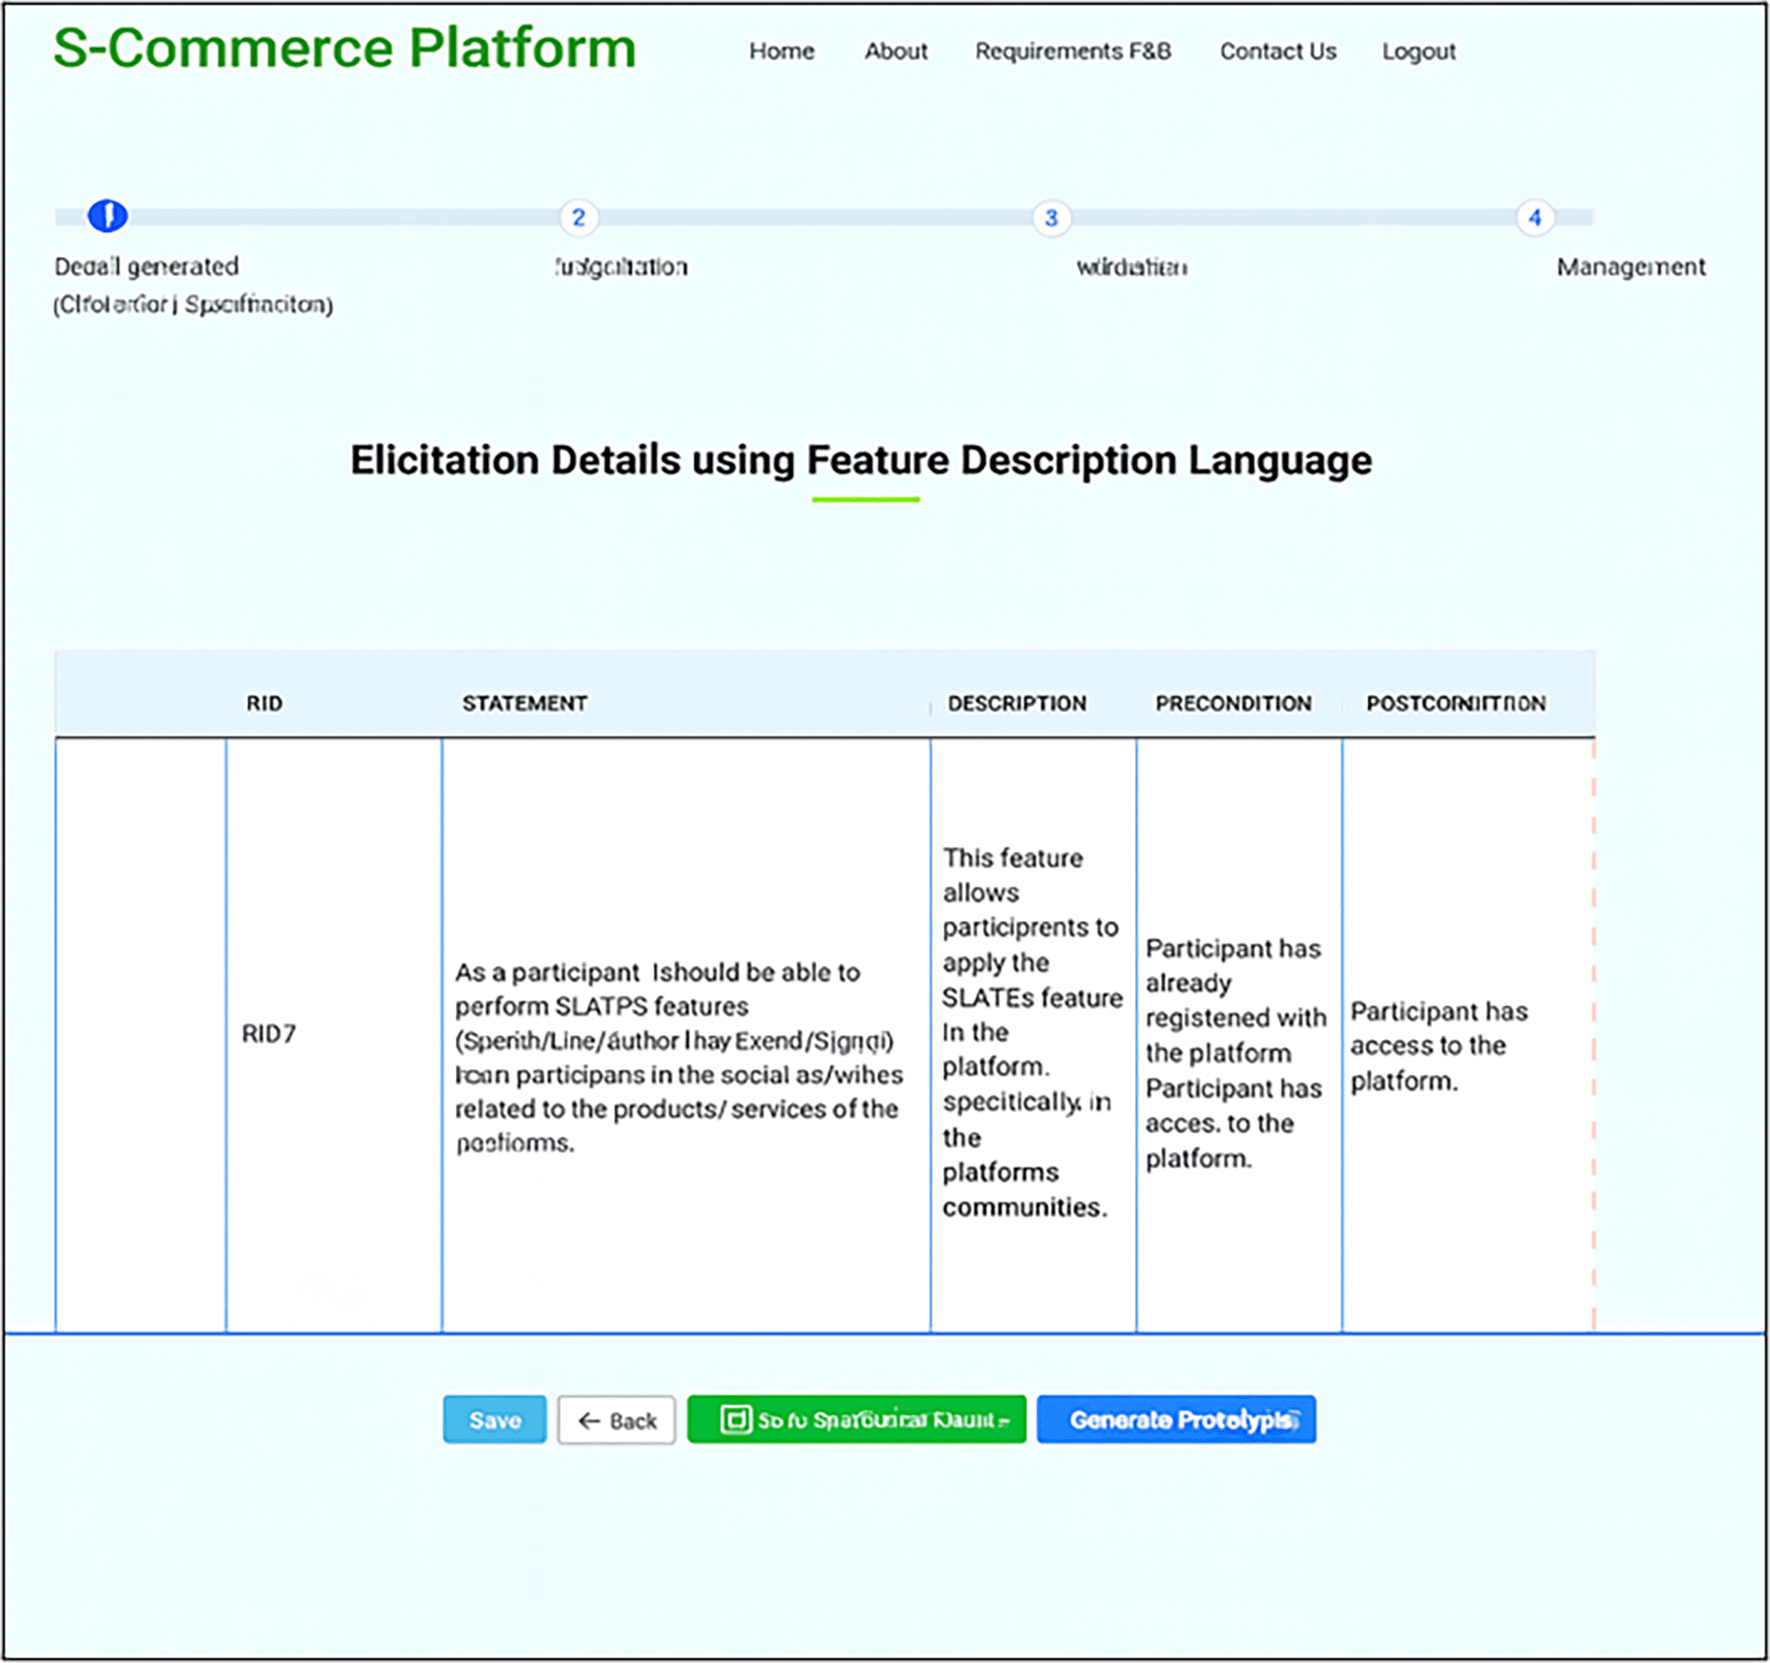Click the Management step label
Screen dimensions: 1770x1663
coord(1630,267)
